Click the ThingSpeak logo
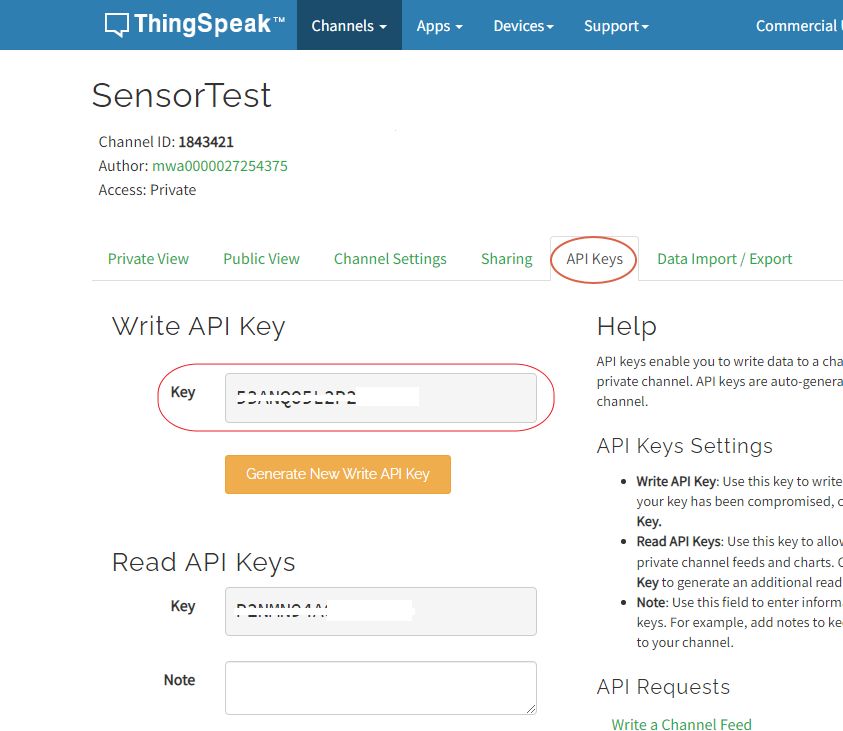Screen dimensions: 843x731 coord(195,25)
